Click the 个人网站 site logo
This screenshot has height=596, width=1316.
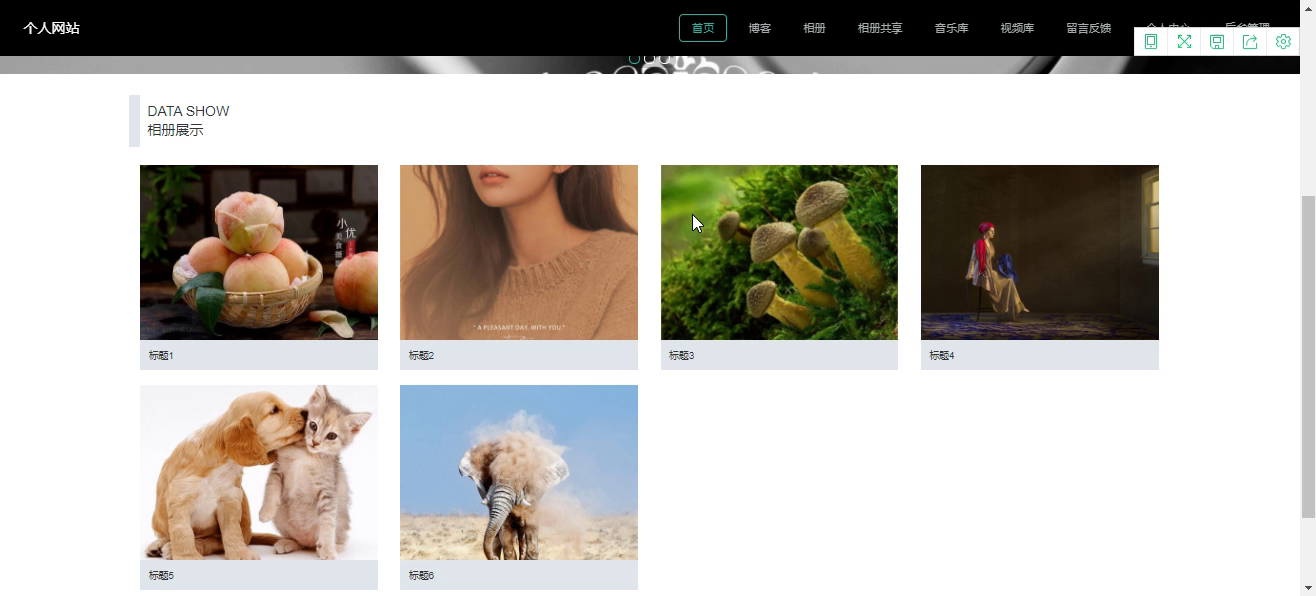(52, 28)
